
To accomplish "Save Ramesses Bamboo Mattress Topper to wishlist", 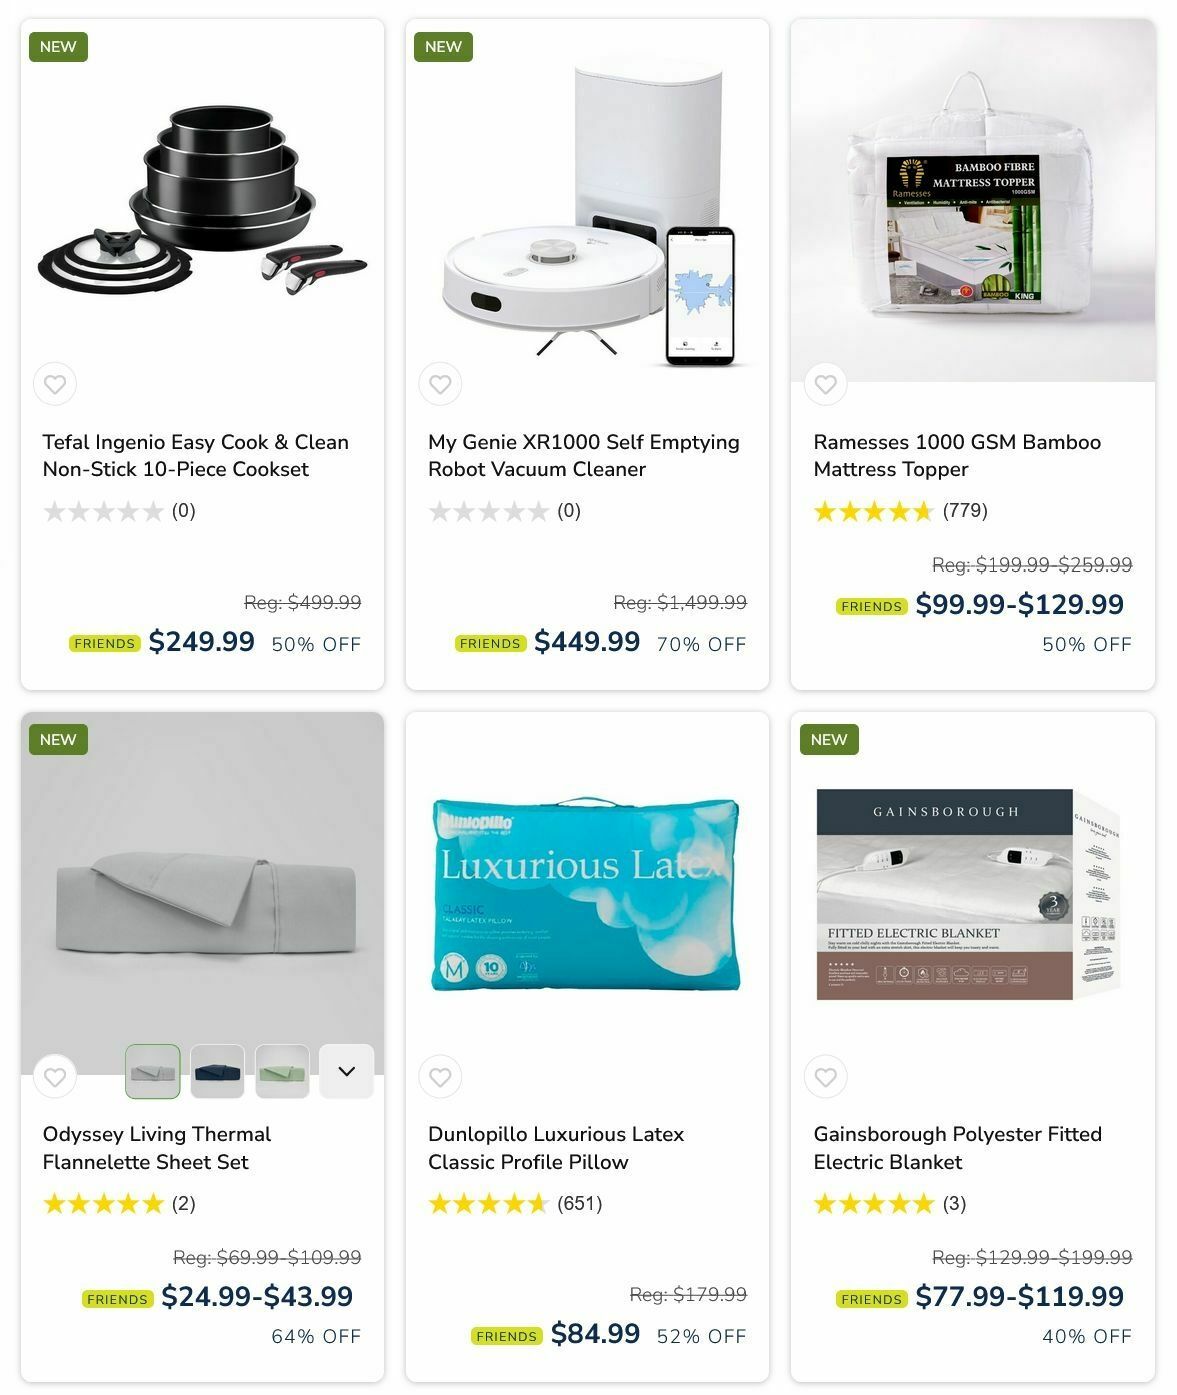I will [825, 384].
